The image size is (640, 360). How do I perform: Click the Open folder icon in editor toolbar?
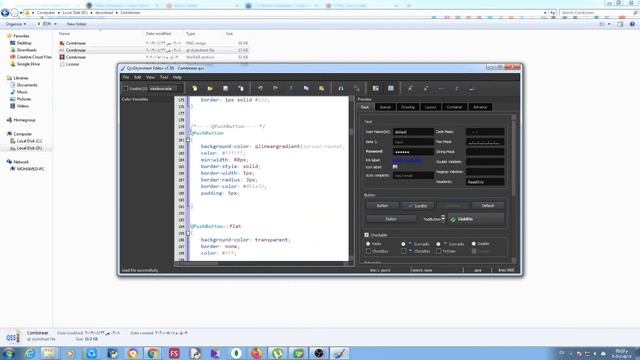coord(210,88)
